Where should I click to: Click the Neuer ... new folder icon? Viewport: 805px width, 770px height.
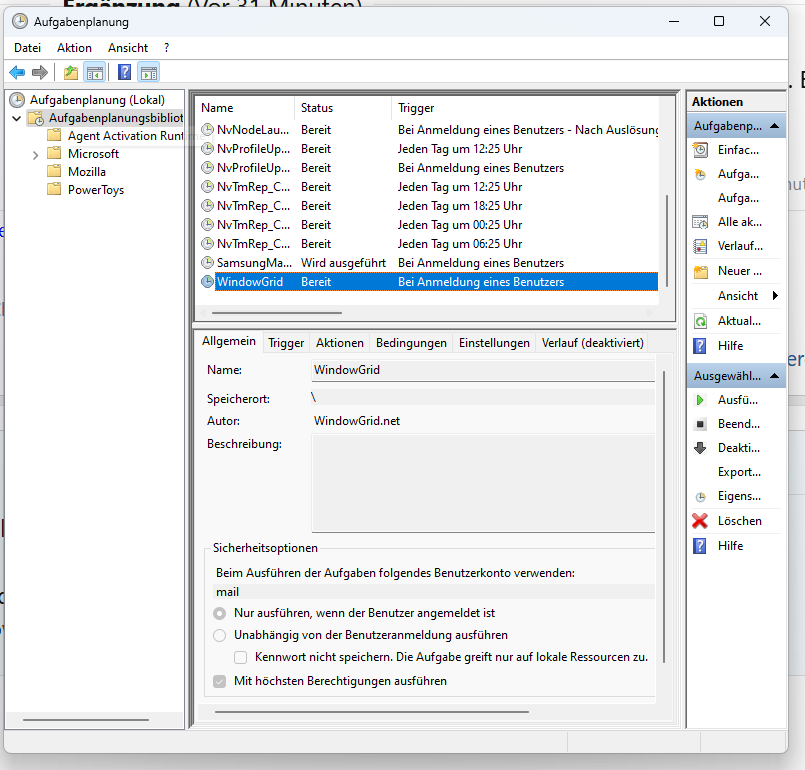point(700,271)
